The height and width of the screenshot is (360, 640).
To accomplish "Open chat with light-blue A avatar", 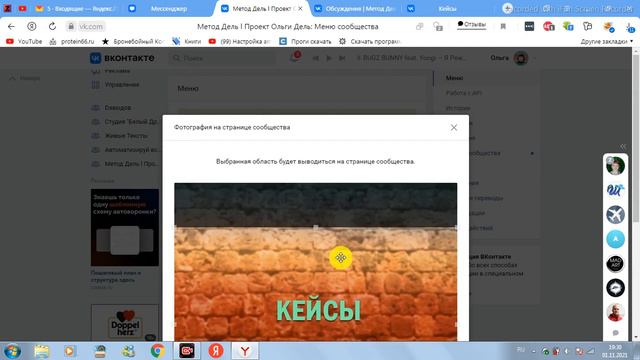I will tap(615, 239).
